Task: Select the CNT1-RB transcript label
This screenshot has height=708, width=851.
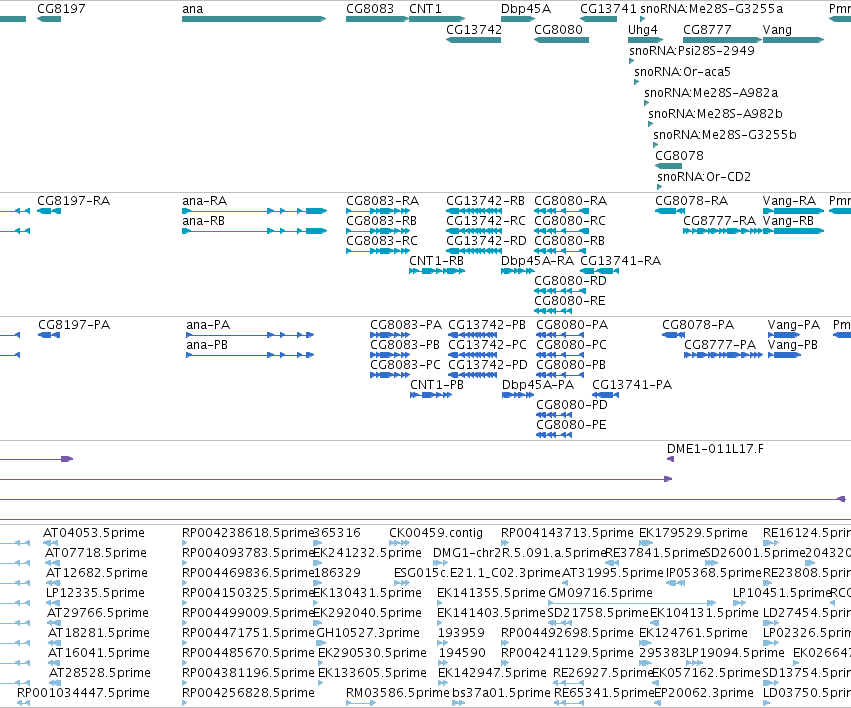Action: pos(436,261)
